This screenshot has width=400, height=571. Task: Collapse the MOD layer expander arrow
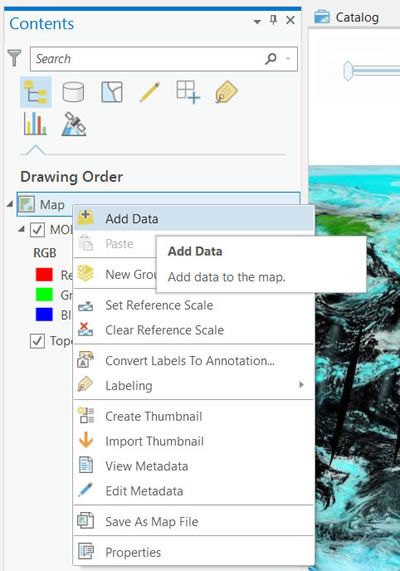pyautogui.click(x=21, y=229)
